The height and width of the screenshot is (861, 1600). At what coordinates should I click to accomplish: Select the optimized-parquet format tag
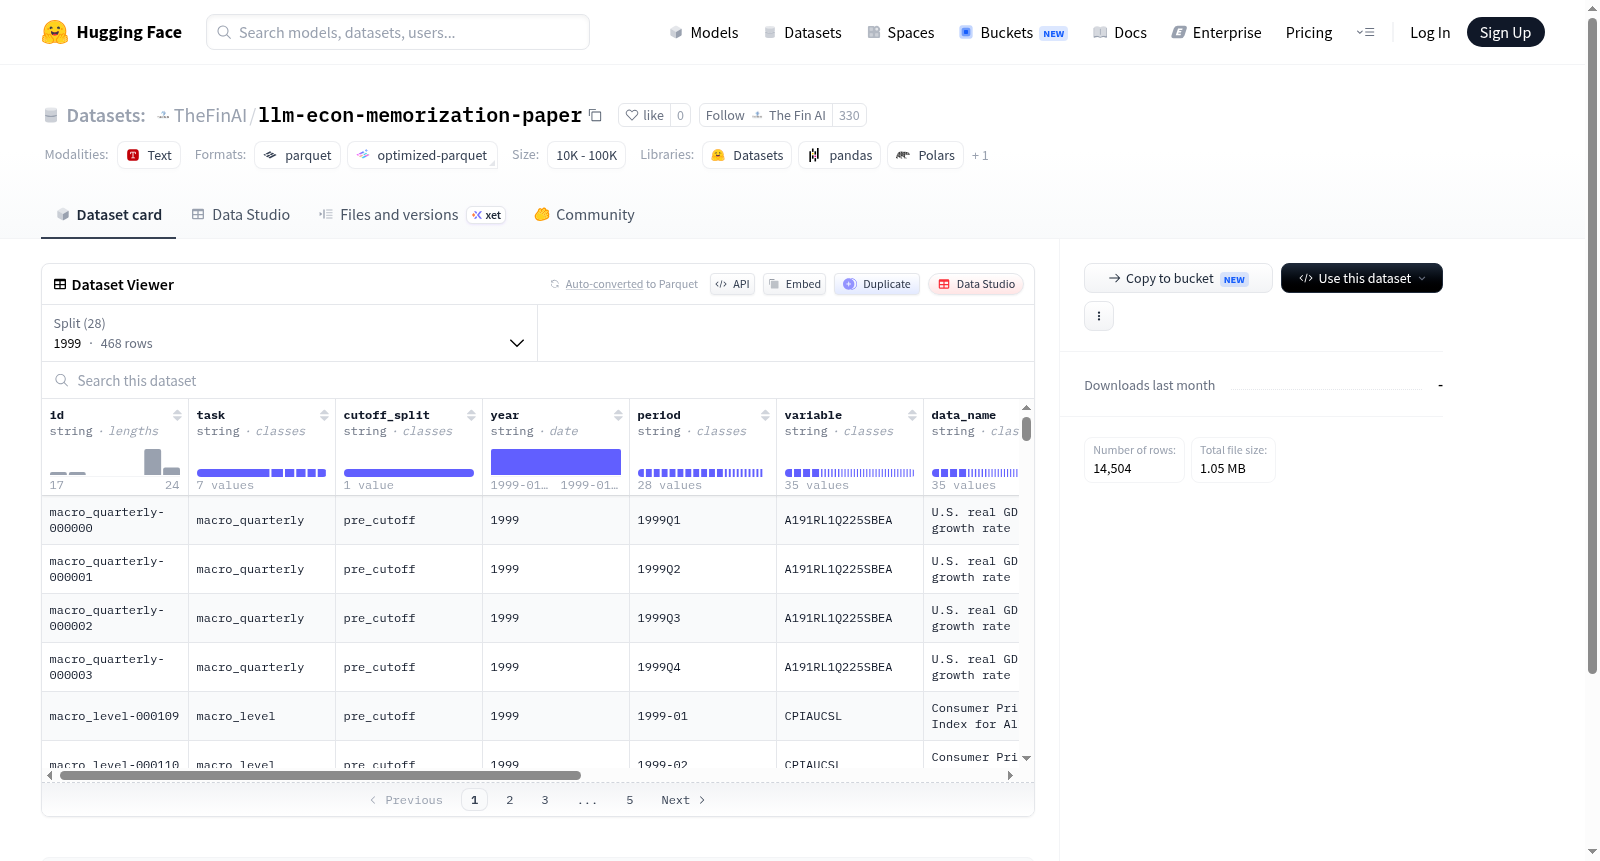[x=422, y=155]
